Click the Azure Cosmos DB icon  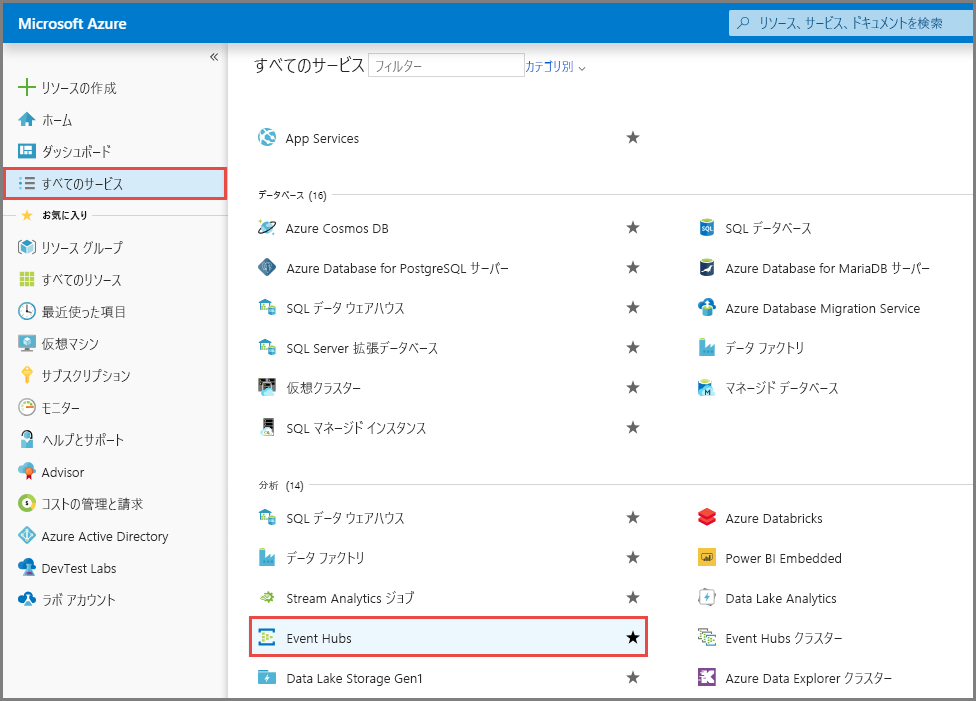click(x=267, y=228)
